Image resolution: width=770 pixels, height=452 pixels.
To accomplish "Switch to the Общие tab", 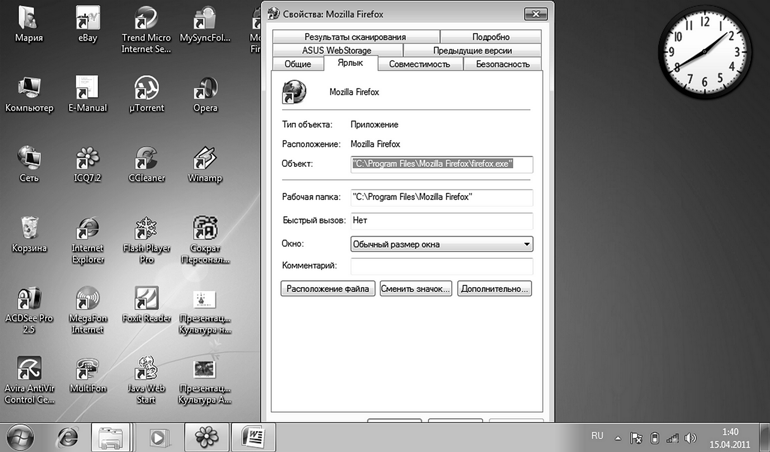I will pos(297,64).
